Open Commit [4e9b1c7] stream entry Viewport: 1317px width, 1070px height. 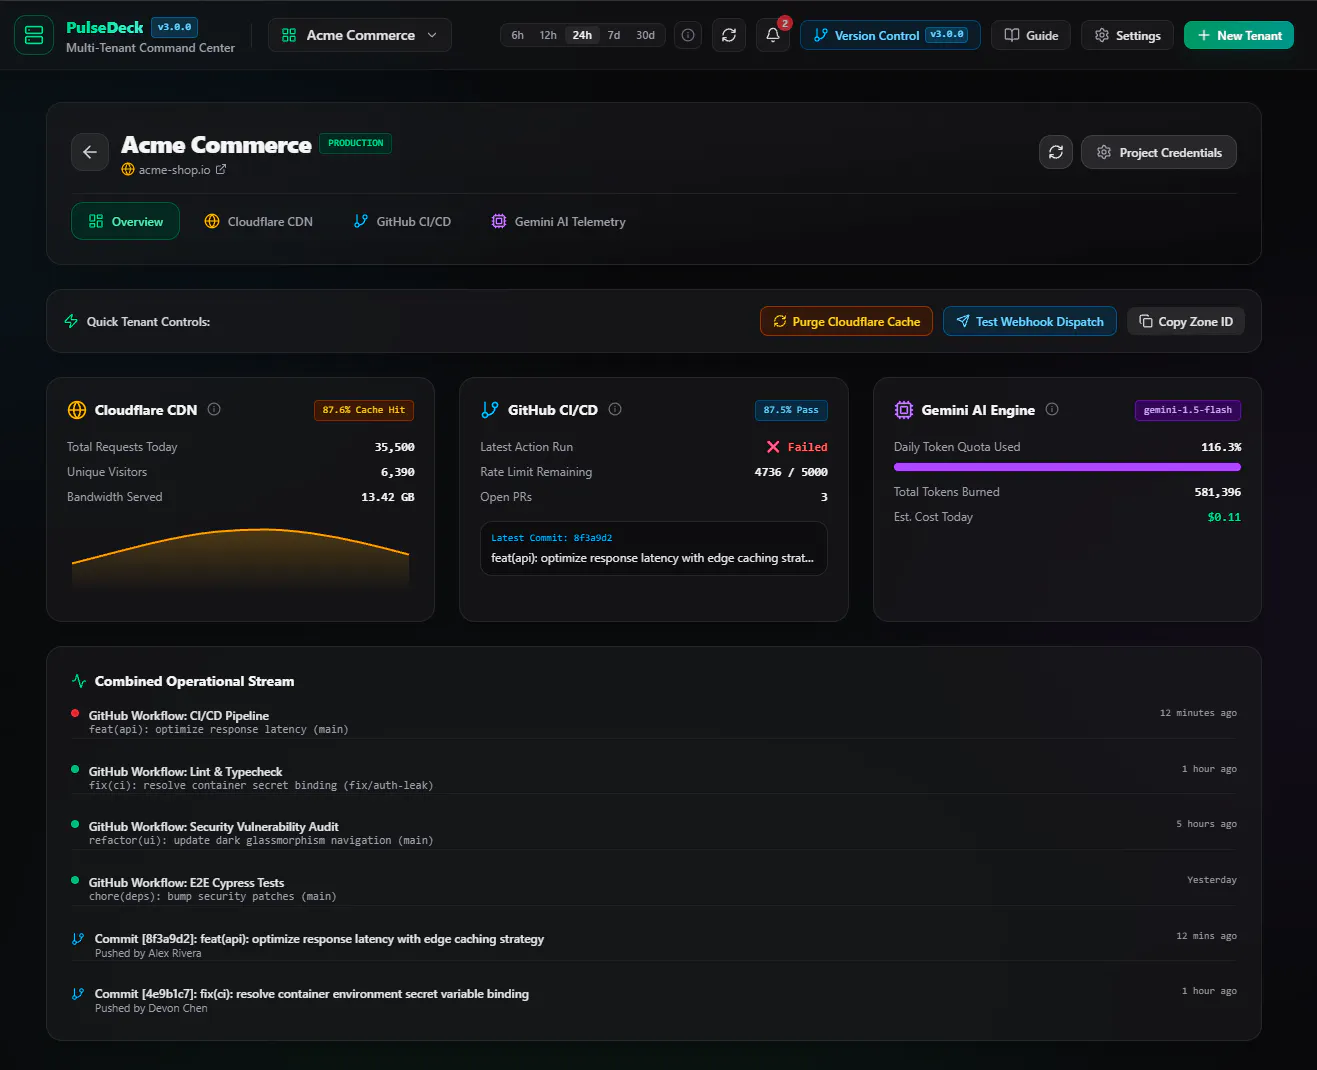click(654, 1000)
